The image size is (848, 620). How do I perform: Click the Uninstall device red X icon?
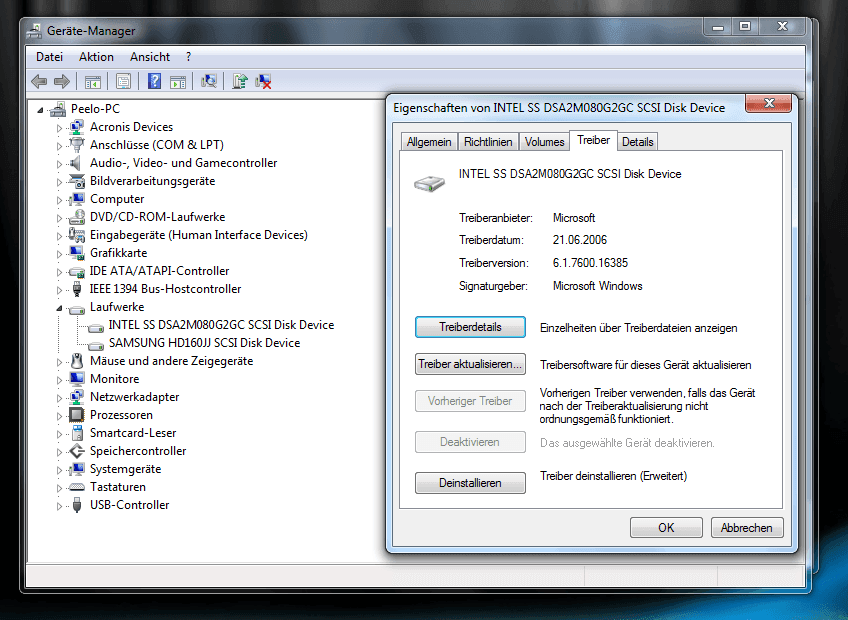click(x=263, y=82)
